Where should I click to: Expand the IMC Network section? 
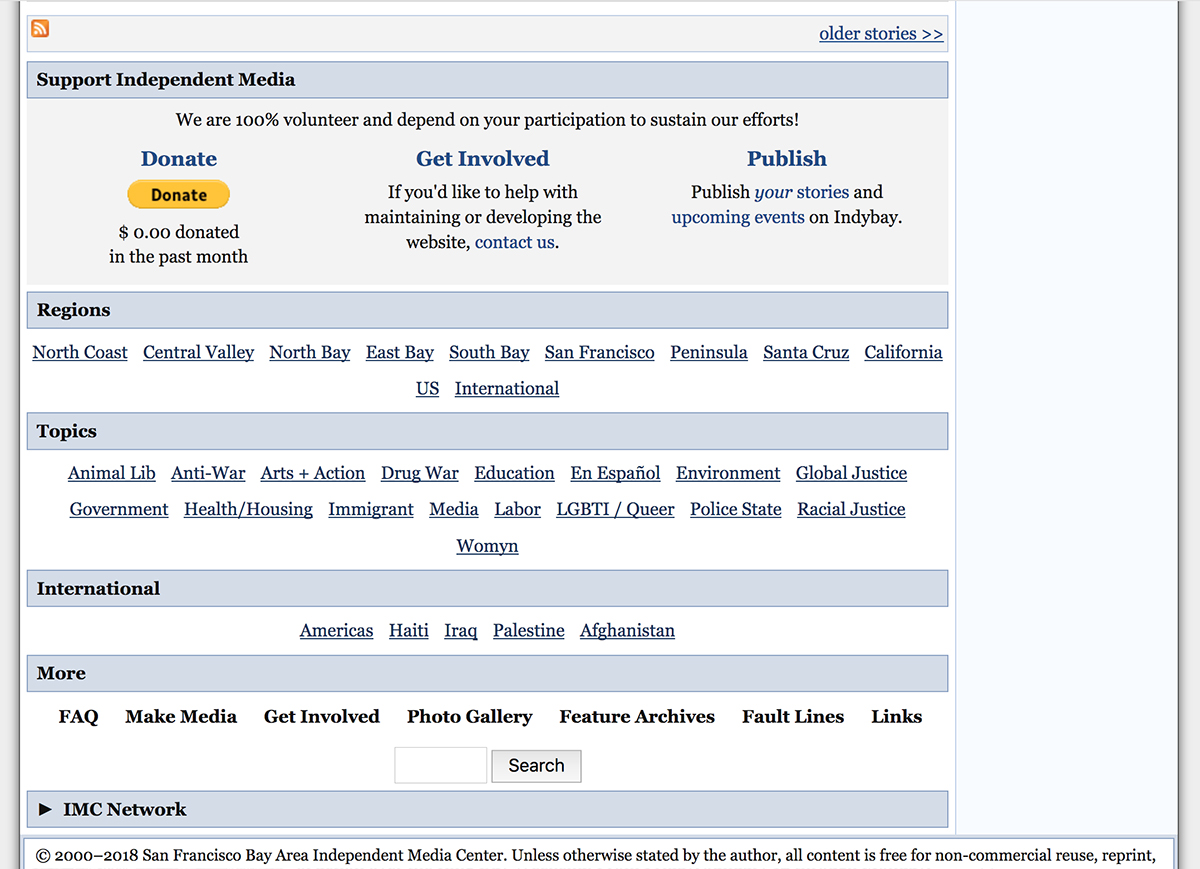pyautogui.click(x=487, y=810)
